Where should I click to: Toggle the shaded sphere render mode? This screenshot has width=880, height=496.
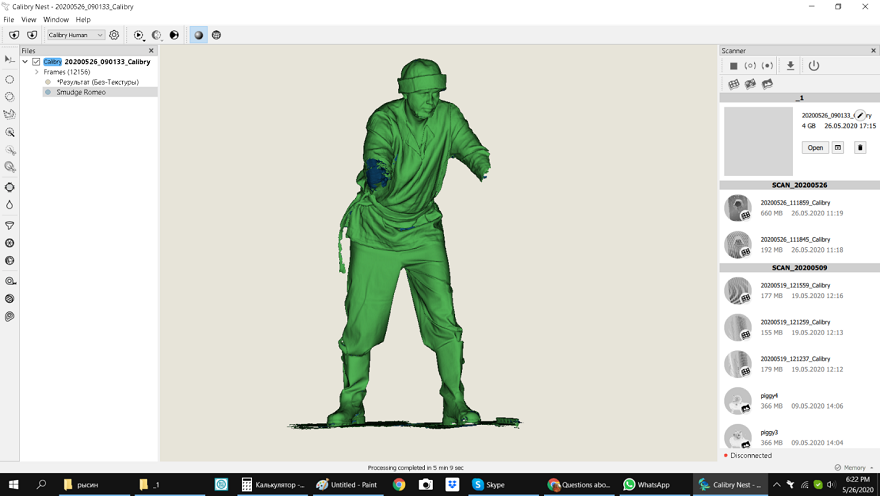coord(198,35)
